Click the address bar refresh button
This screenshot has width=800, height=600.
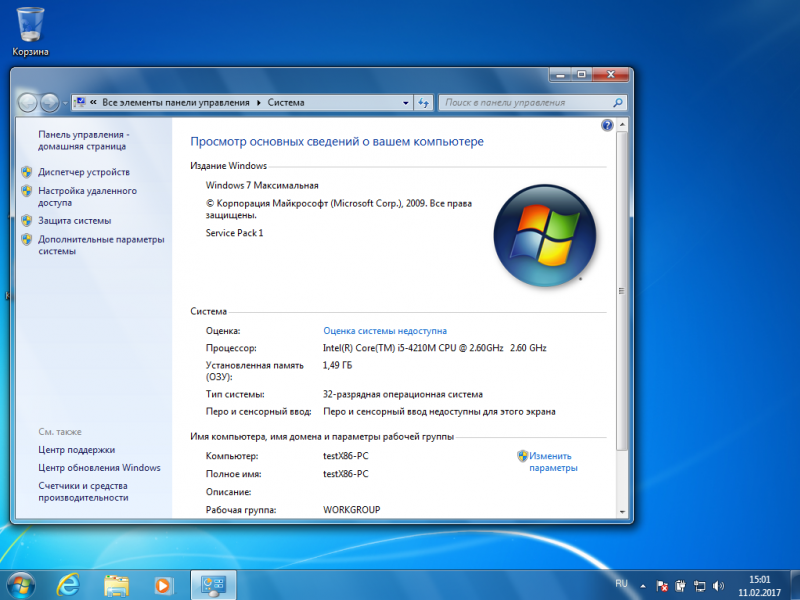pos(423,103)
